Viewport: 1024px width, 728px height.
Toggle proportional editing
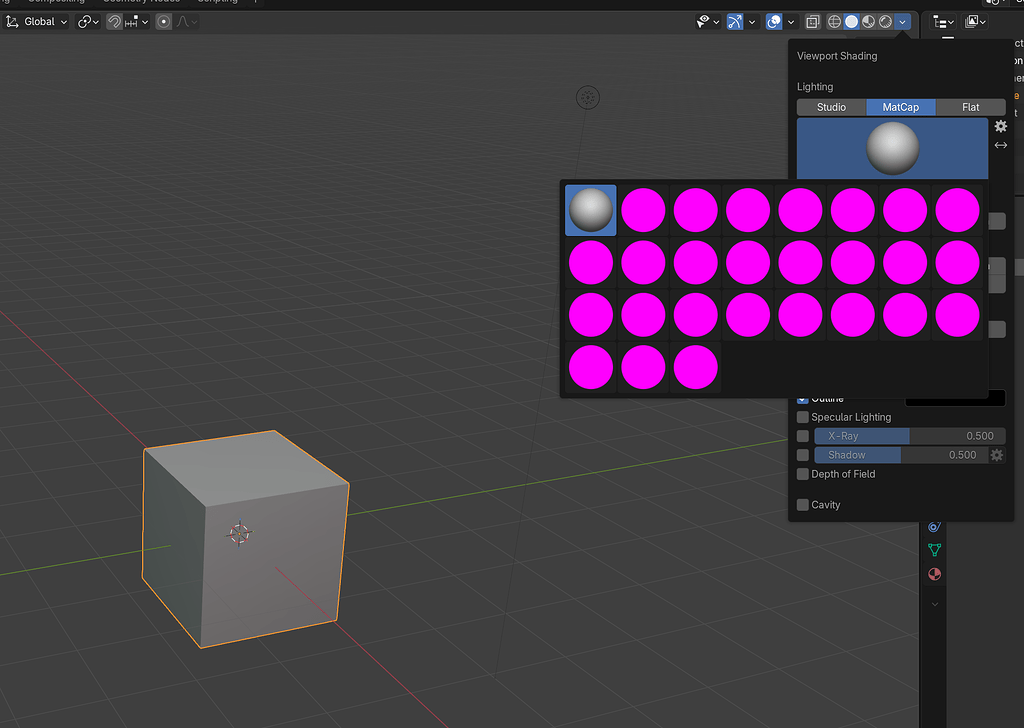click(163, 22)
